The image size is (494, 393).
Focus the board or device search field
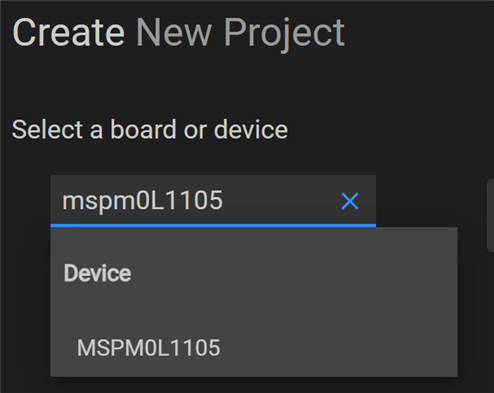pos(213,201)
